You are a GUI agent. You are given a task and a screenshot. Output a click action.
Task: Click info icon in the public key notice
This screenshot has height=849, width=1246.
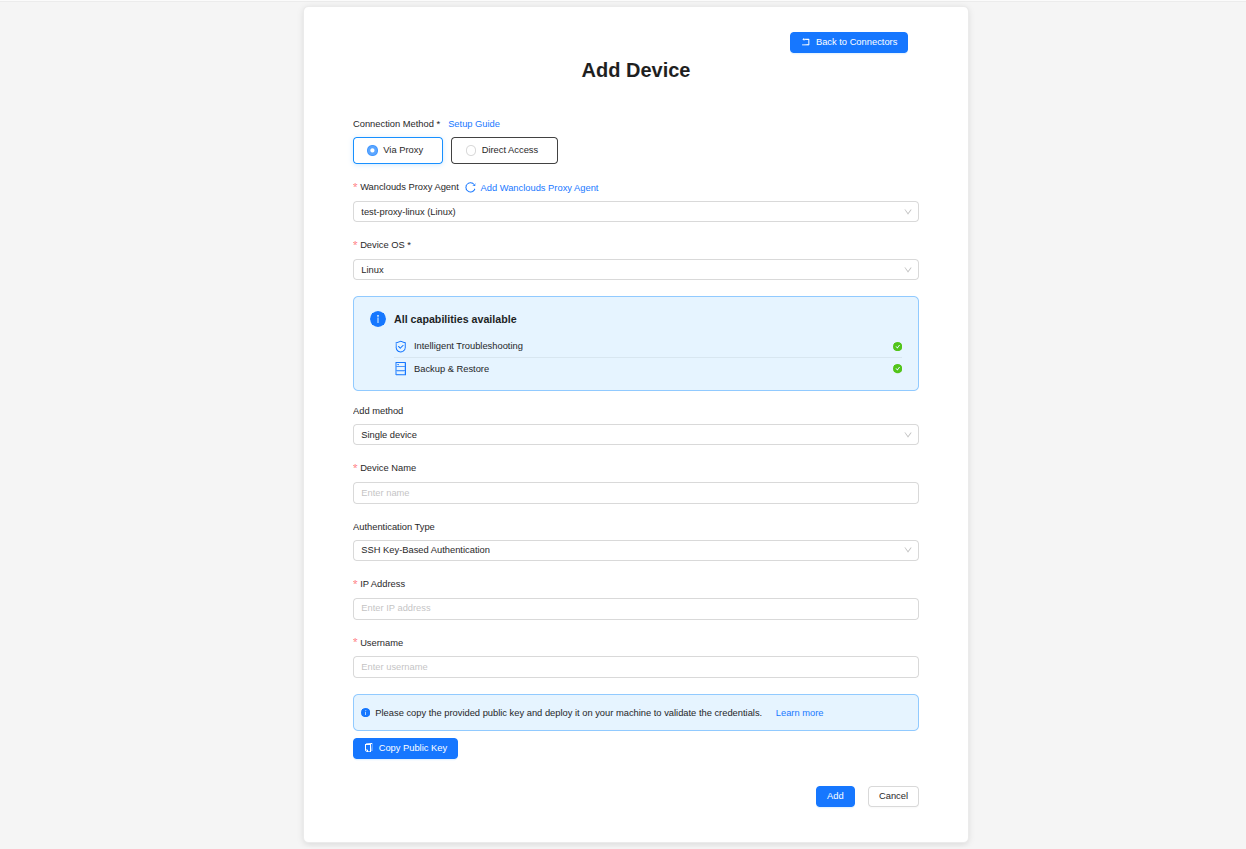(x=365, y=713)
